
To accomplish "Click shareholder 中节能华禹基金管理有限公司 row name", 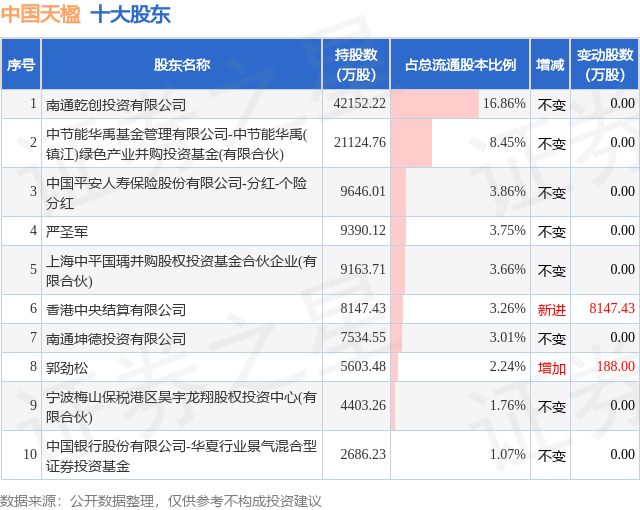I will pos(176,144).
